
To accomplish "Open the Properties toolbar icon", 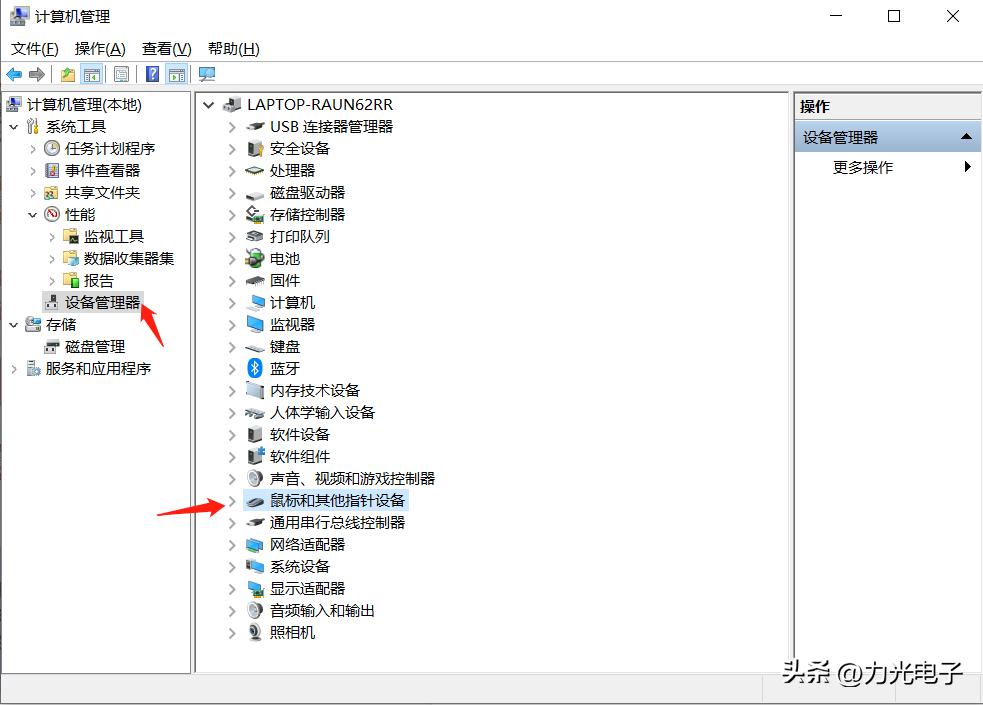I will pos(121,74).
